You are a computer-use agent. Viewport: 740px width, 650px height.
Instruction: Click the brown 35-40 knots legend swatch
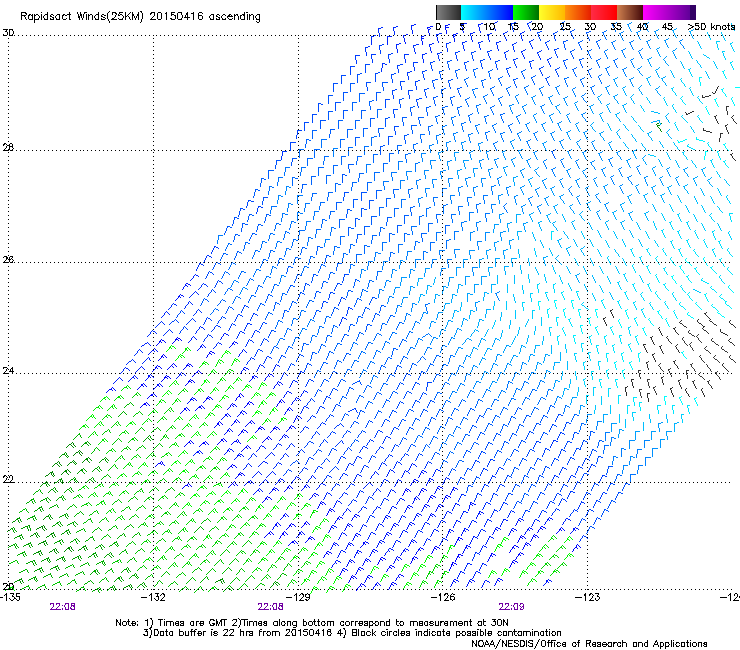pyautogui.click(x=630, y=12)
